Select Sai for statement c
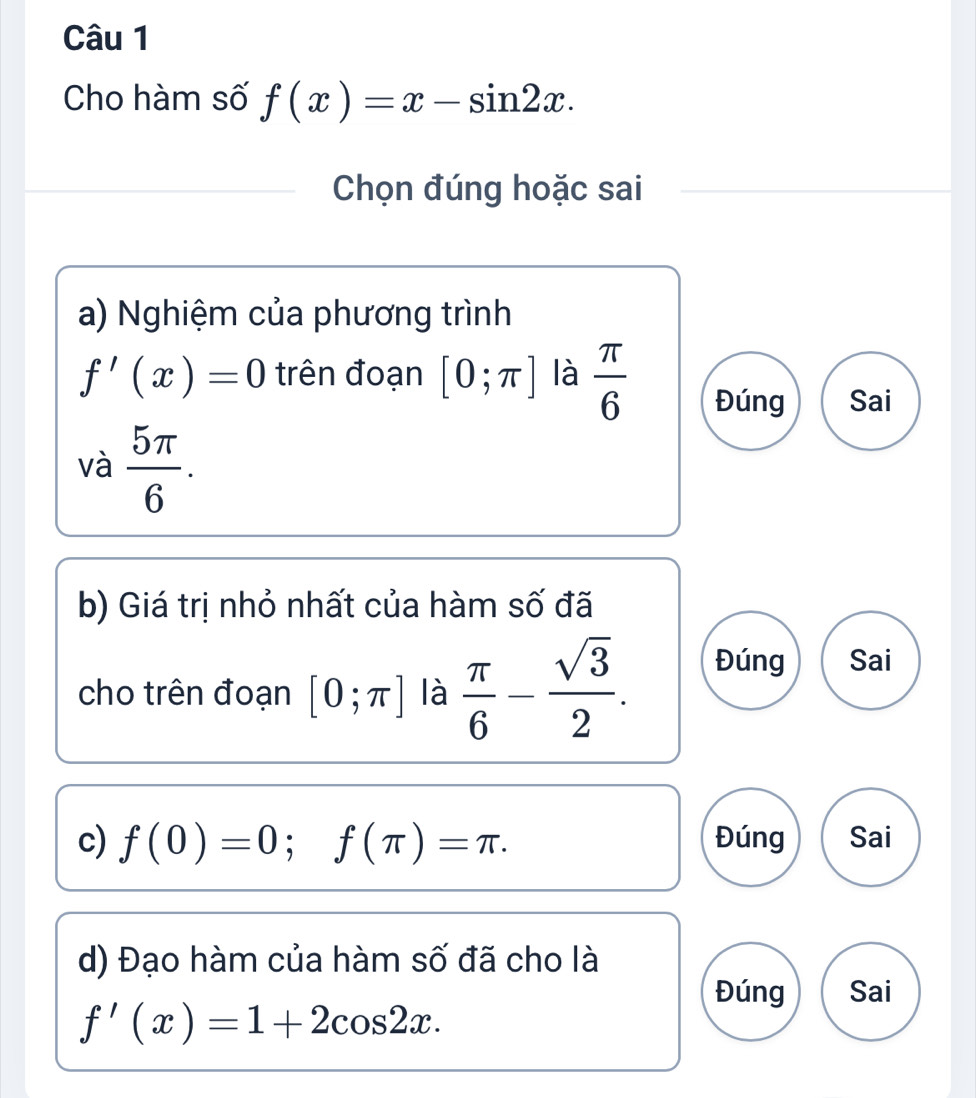The image size is (976, 1098). click(x=869, y=838)
